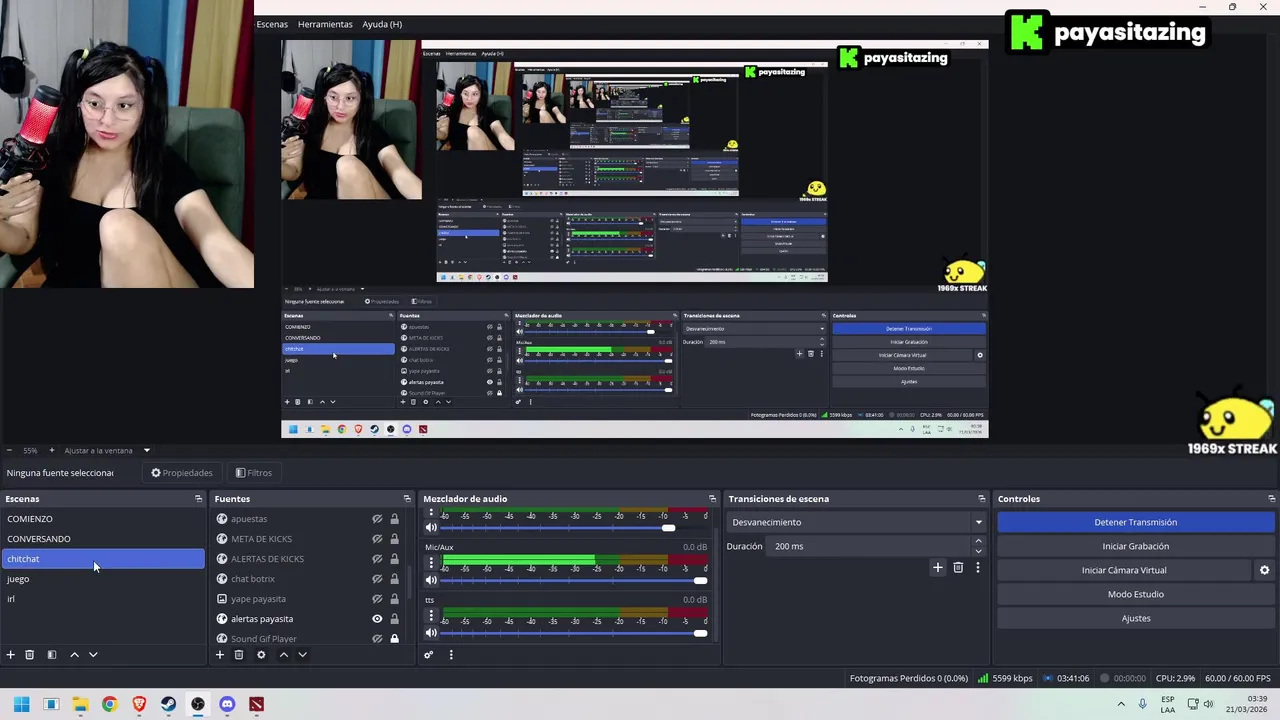Open source properties gear in the Fuentes toolbar

(x=261, y=655)
